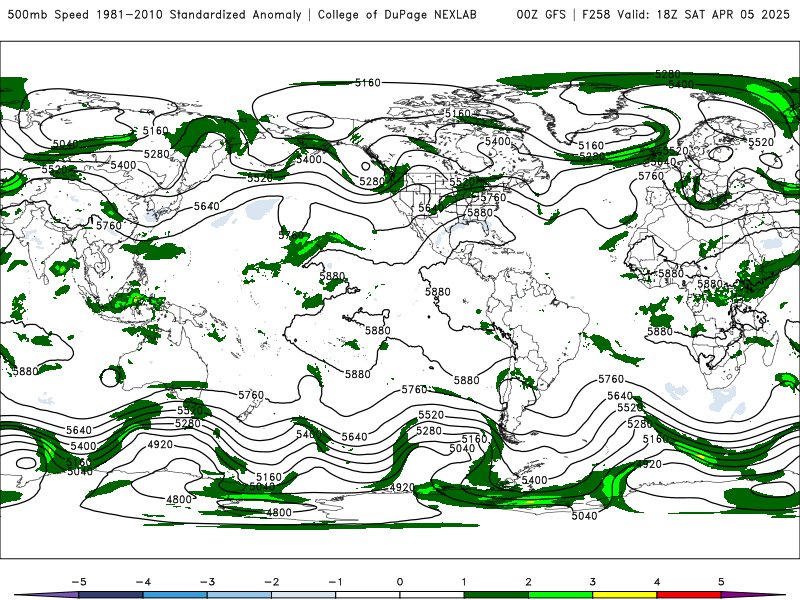Click the yellow 3 to 4 colorbar segment
This screenshot has height=600, width=800.
tap(624, 595)
